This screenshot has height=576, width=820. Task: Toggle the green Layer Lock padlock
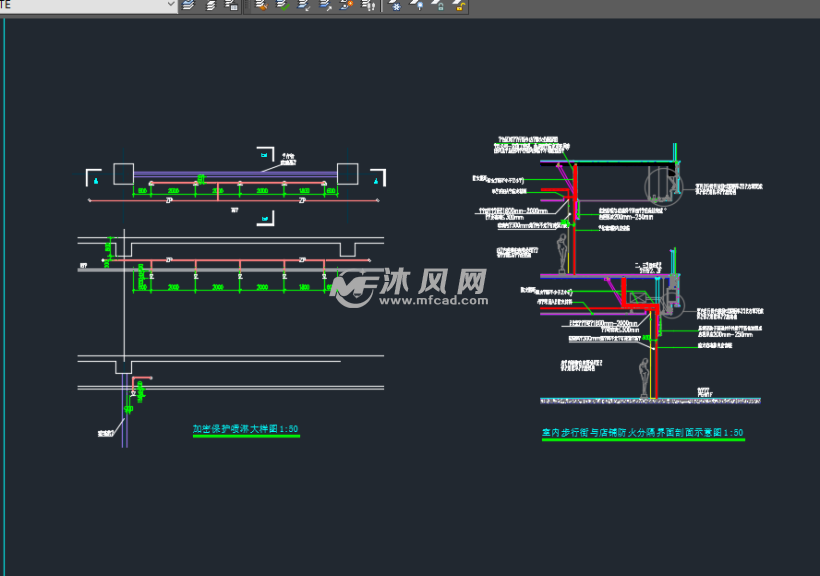(x=438, y=5)
